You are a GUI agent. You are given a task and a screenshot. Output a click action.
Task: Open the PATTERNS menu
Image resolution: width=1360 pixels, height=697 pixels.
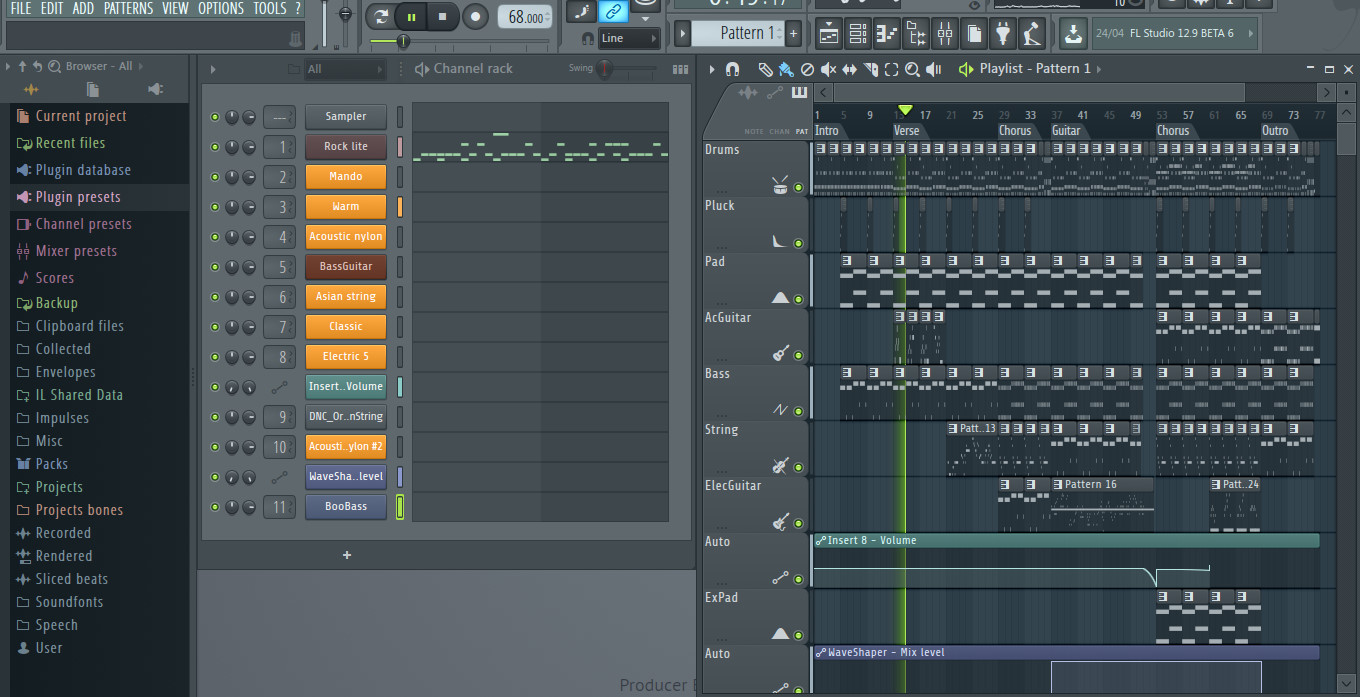click(x=128, y=8)
